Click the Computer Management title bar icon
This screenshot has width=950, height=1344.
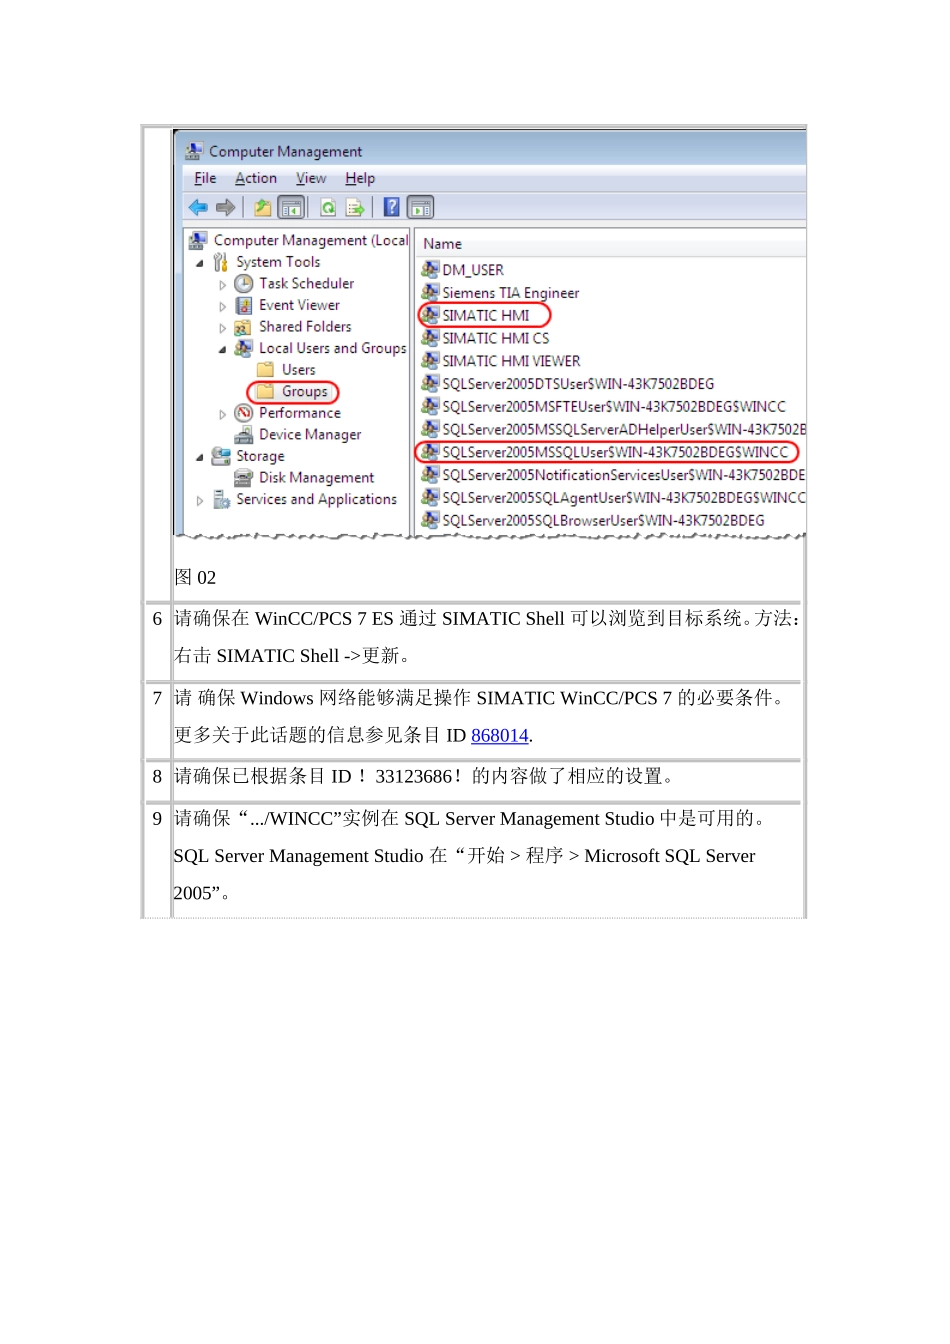pyautogui.click(x=194, y=151)
